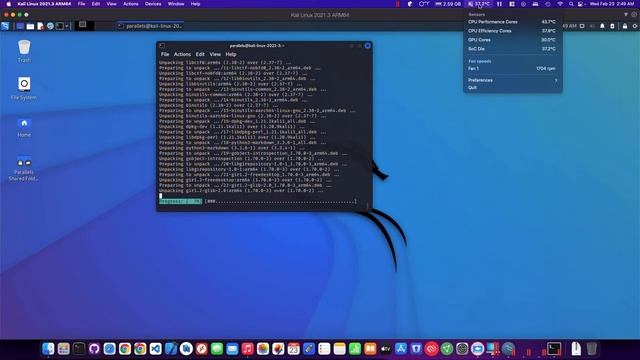Click GPU Cores sensor row

[512, 40]
